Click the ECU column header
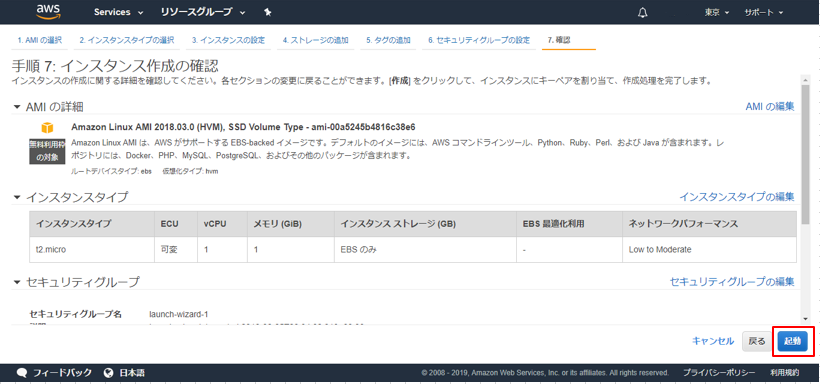The width and height of the screenshot is (820, 384). point(176,224)
